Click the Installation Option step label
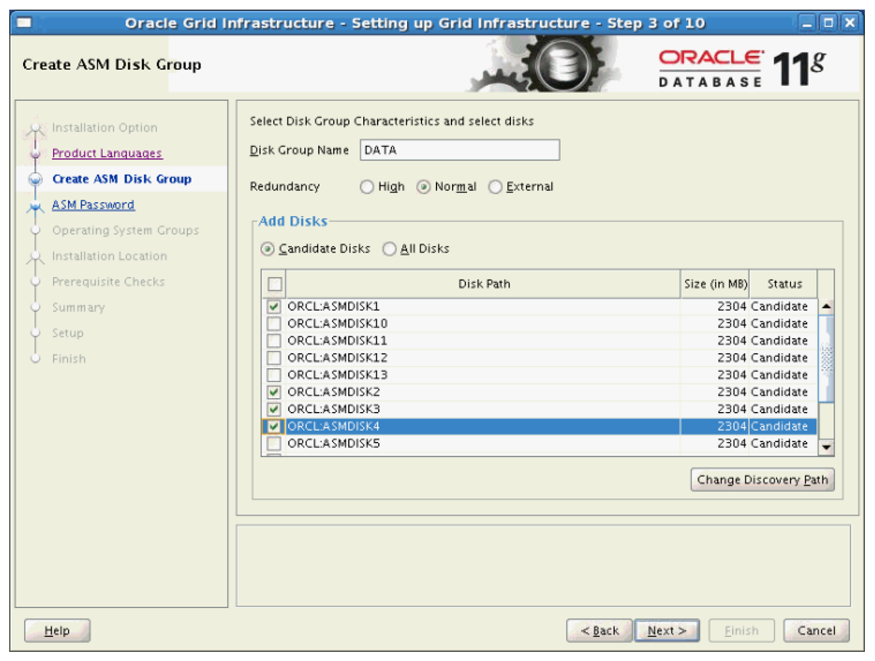 [x=104, y=128]
